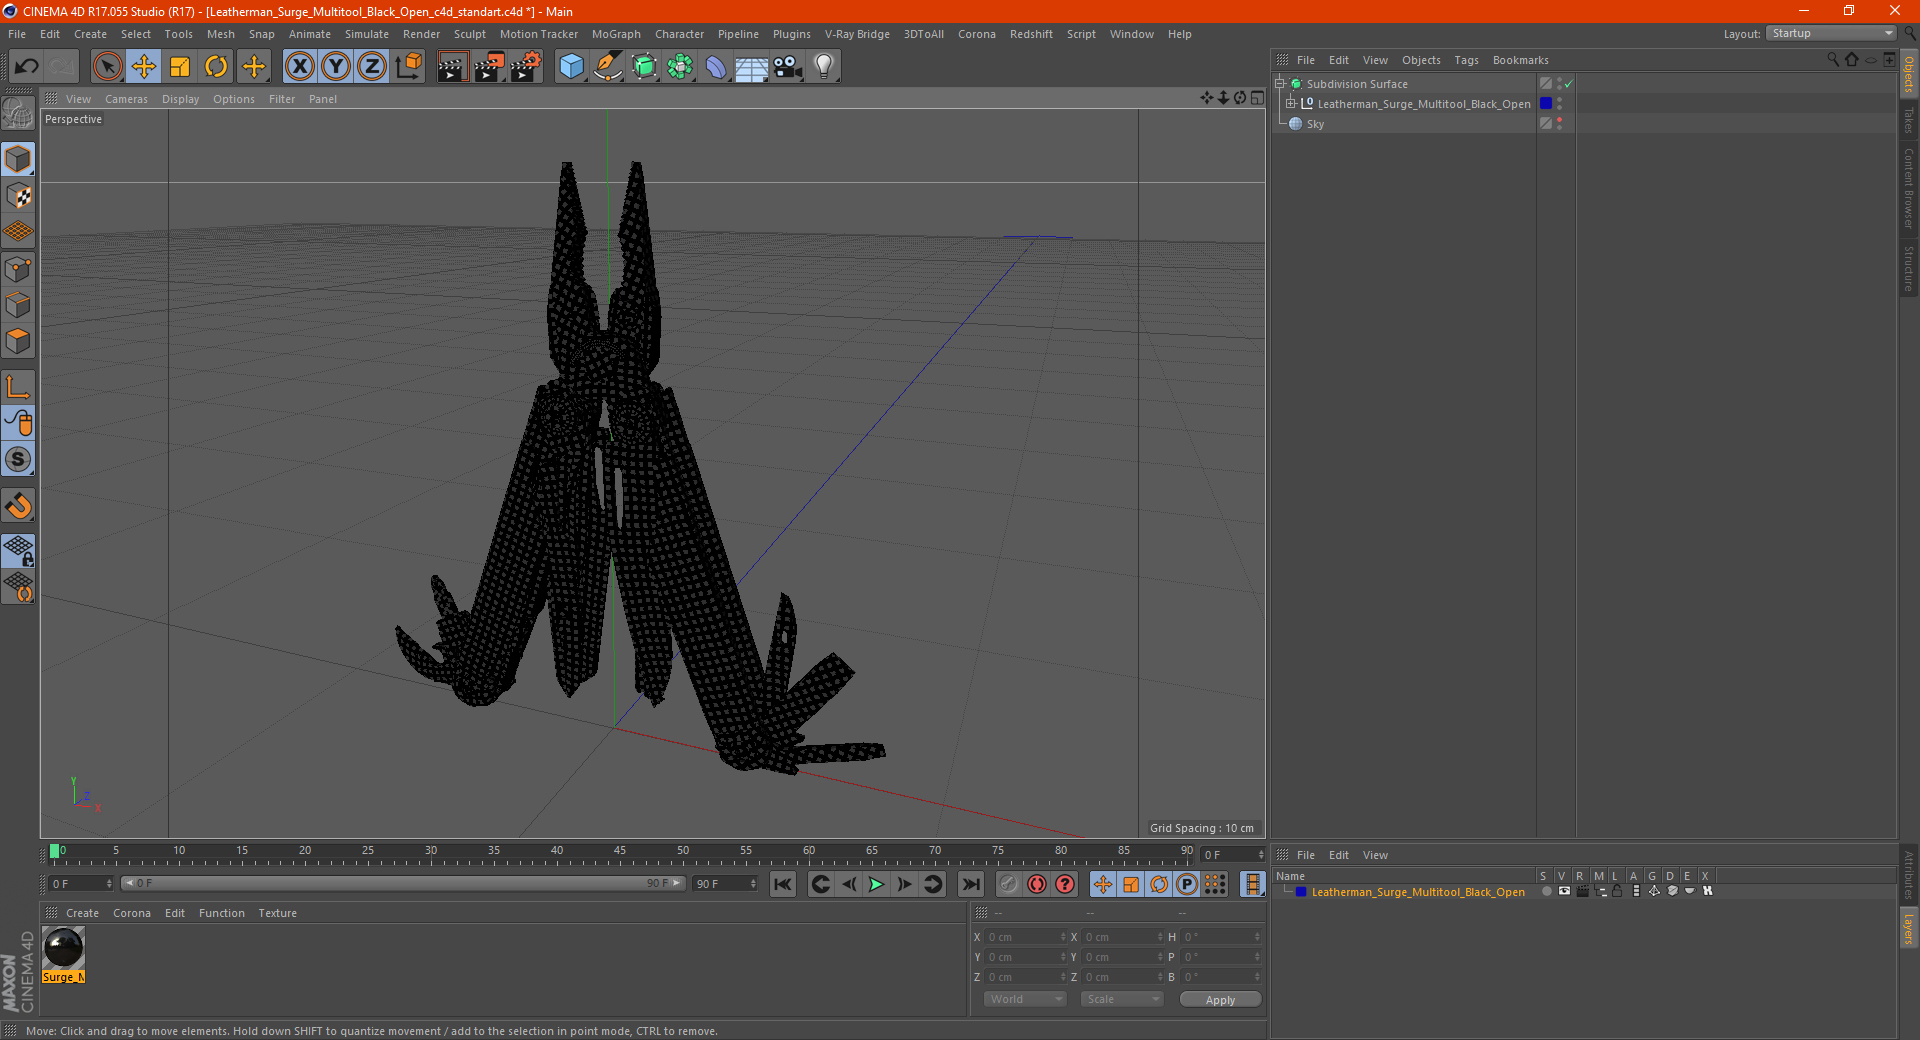
Task: Open the viewport Display menu
Action: 180,99
